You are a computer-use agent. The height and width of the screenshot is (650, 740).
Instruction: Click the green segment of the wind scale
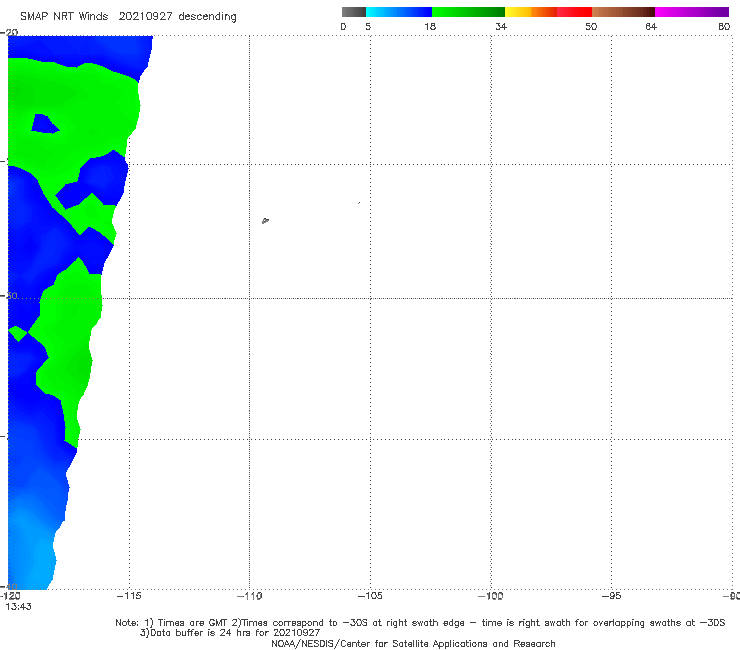click(x=468, y=12)
